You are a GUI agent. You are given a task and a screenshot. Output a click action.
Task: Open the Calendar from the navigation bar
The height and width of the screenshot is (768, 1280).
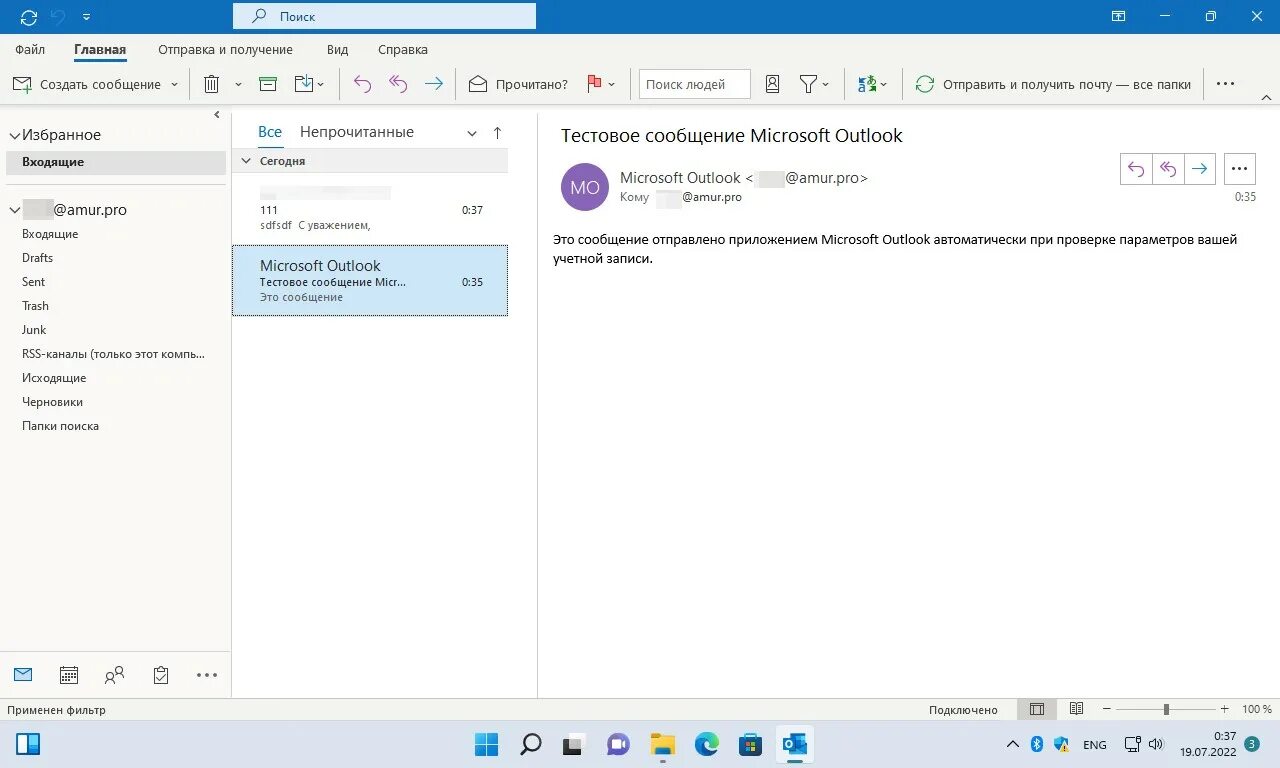point(68,675)
